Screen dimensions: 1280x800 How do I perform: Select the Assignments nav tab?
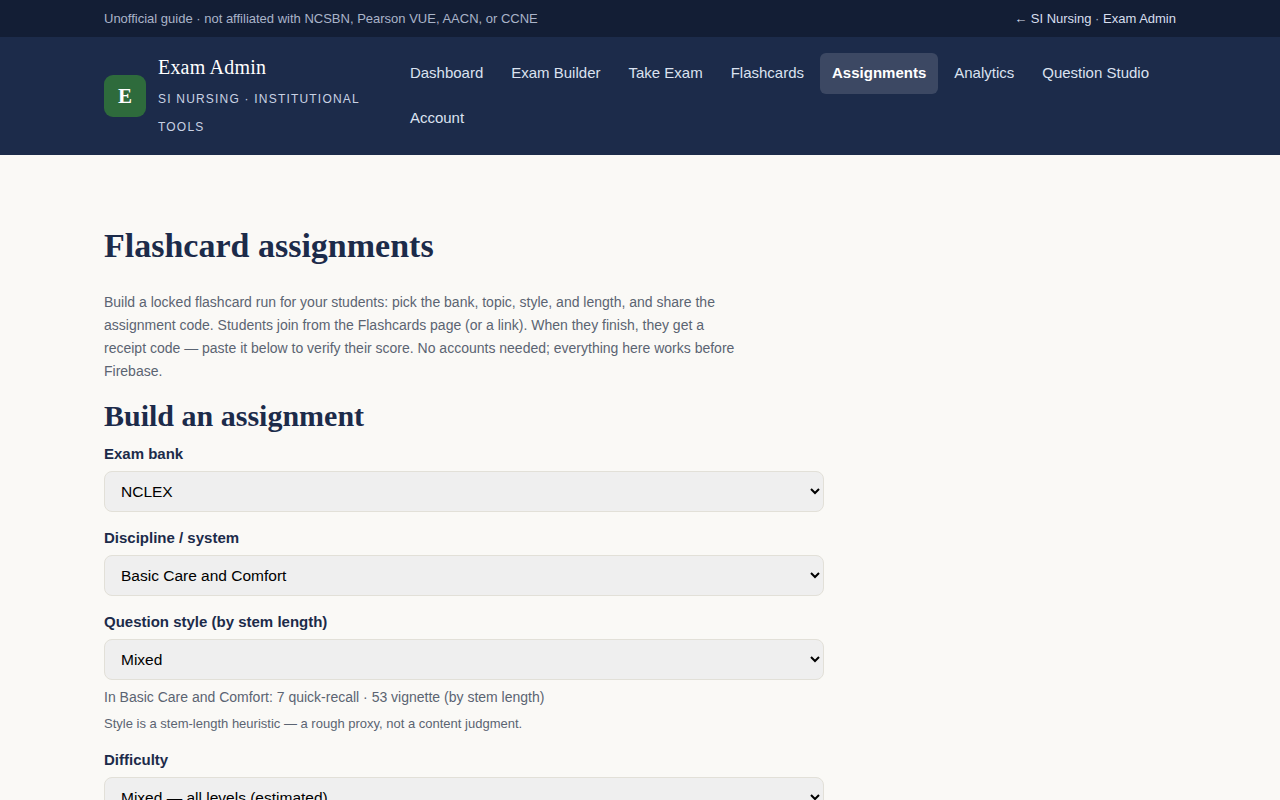[x=879, y=73]
